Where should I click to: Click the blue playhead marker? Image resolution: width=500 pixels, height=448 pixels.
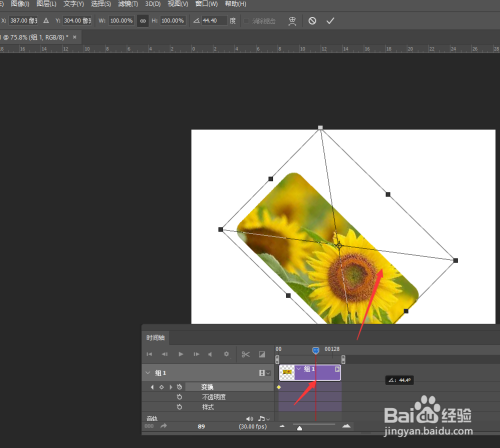pos(315,350)
